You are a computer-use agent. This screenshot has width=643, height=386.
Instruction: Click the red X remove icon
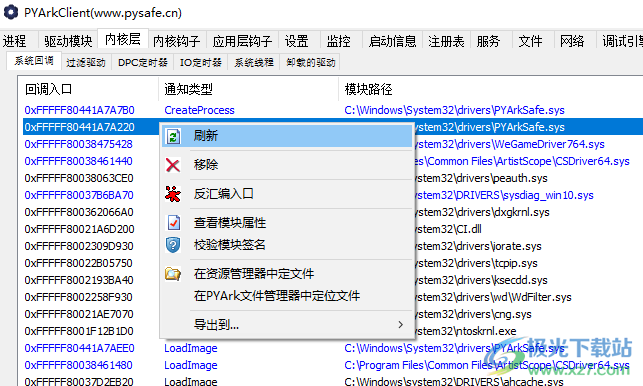[173, 165]
